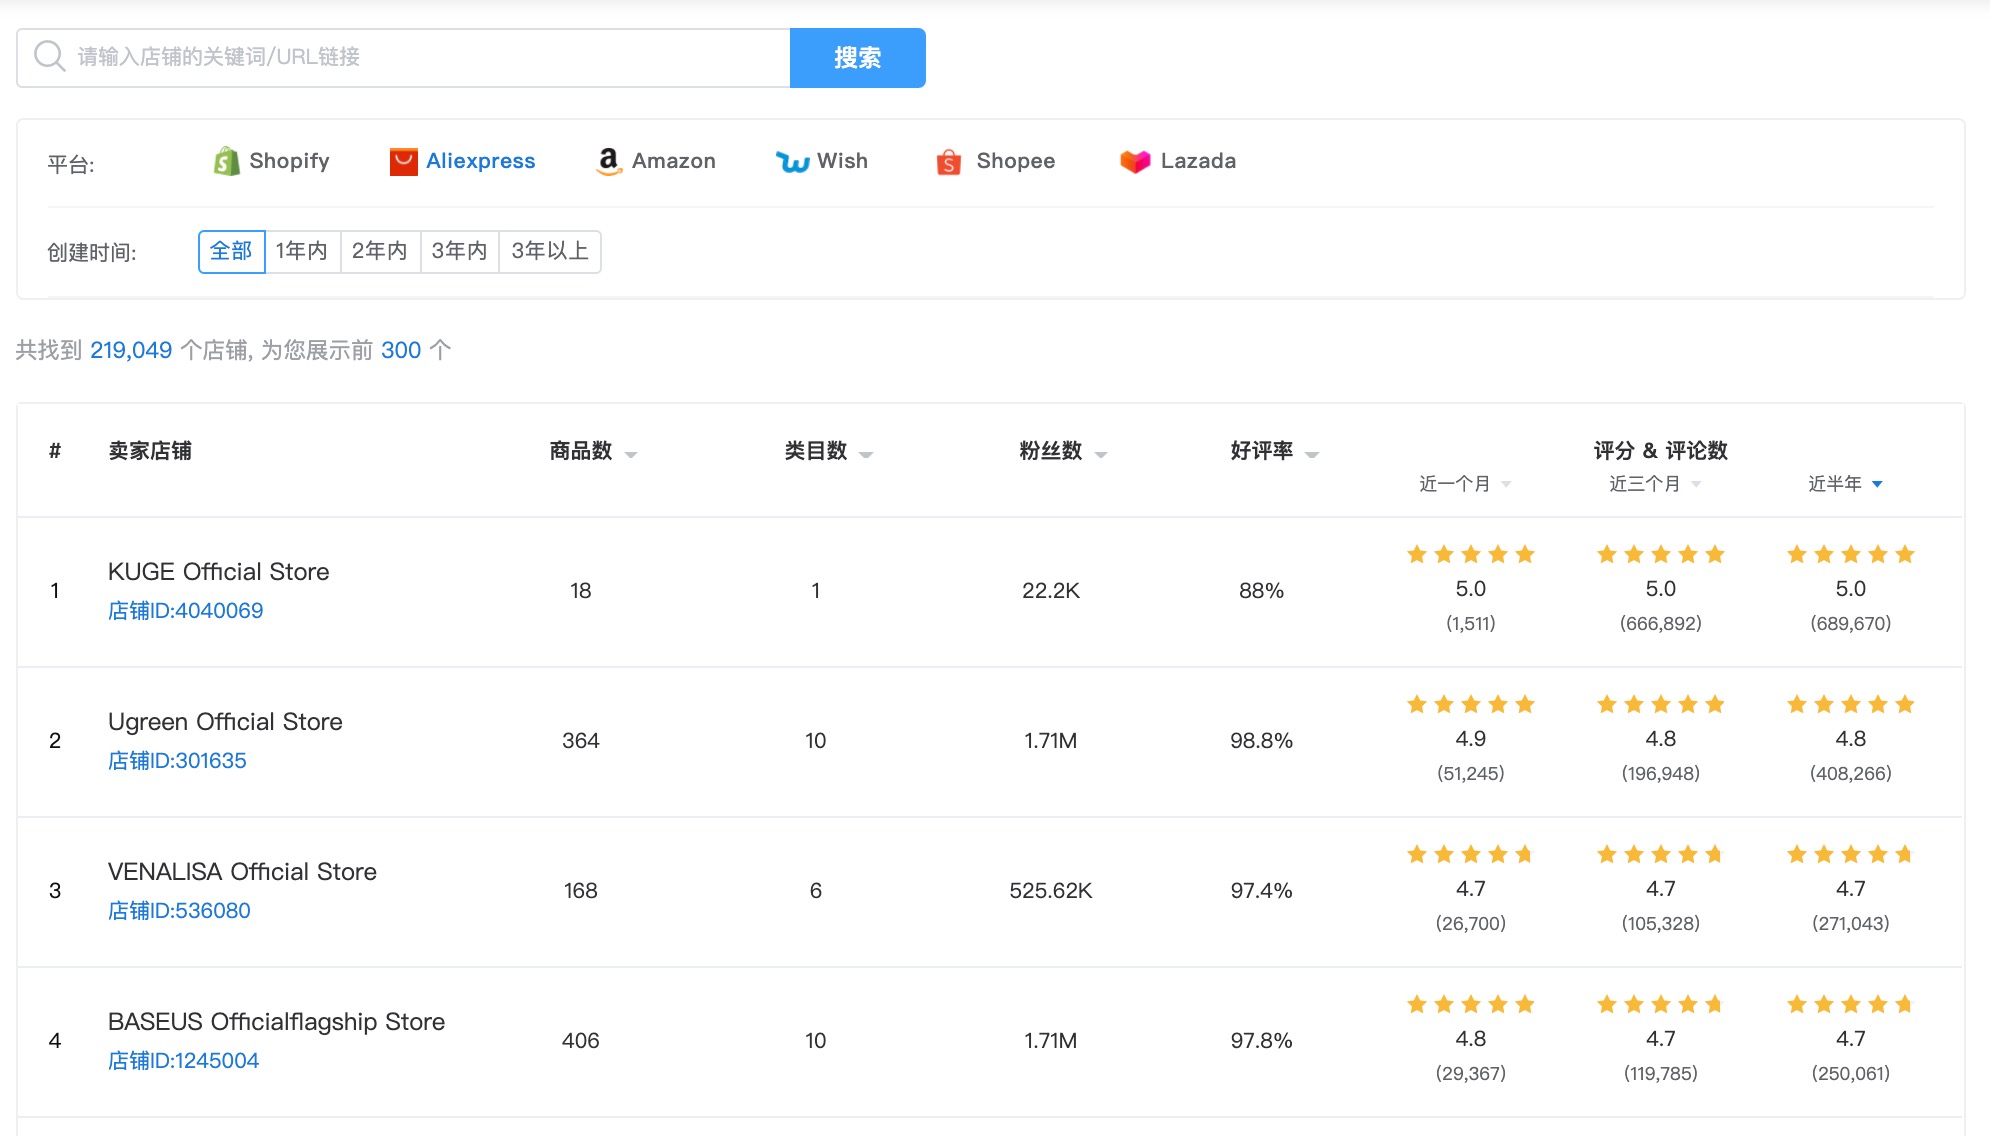Click the Shopee bag logo icon
Viewport: 1990px width, 1136px height.
[949, 161]
